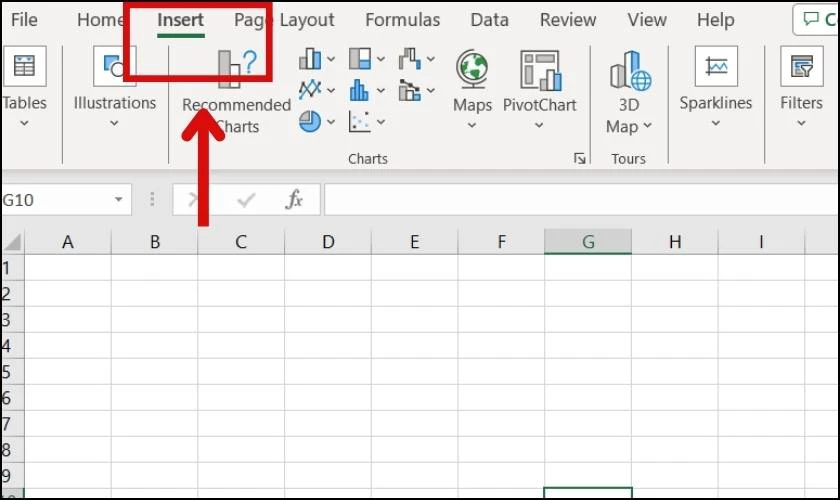This screenshot has width=840, height=500.
Task: Open the Name Box dropdown arrow
Action: coord(118,200)
